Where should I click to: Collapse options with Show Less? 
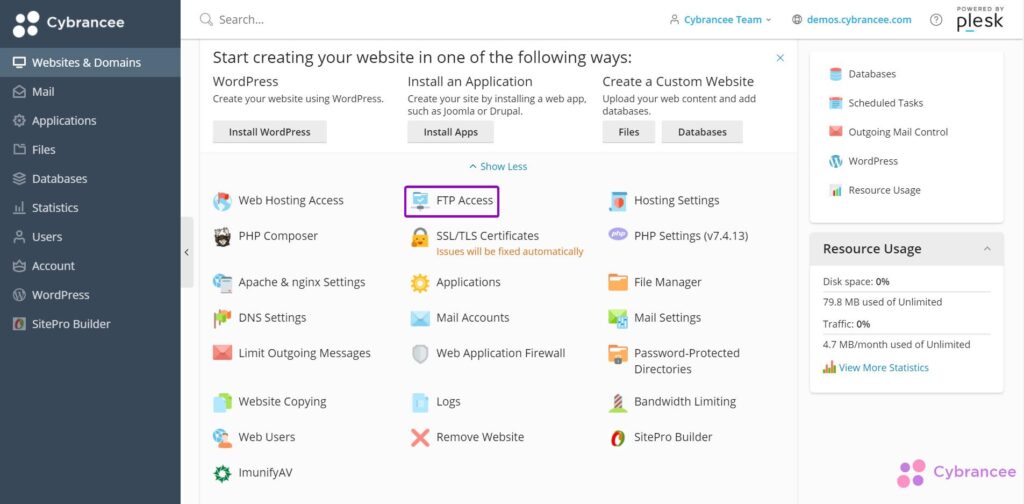498,166
